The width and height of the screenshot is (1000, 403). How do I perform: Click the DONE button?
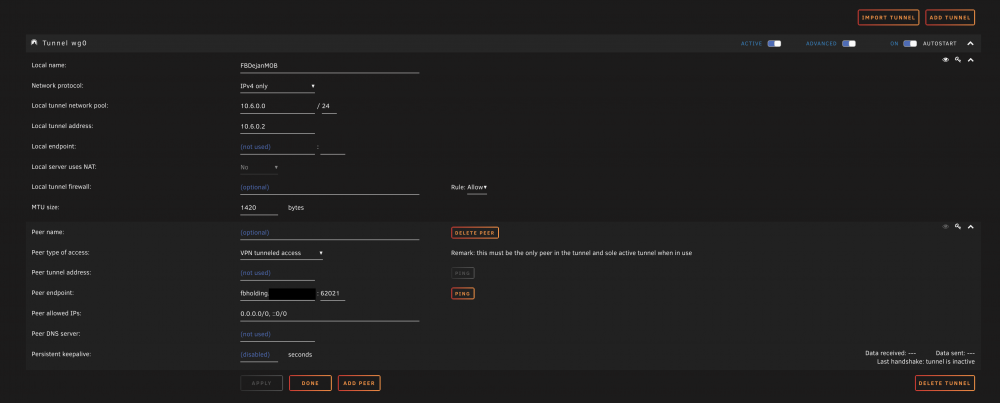point(310,383)
